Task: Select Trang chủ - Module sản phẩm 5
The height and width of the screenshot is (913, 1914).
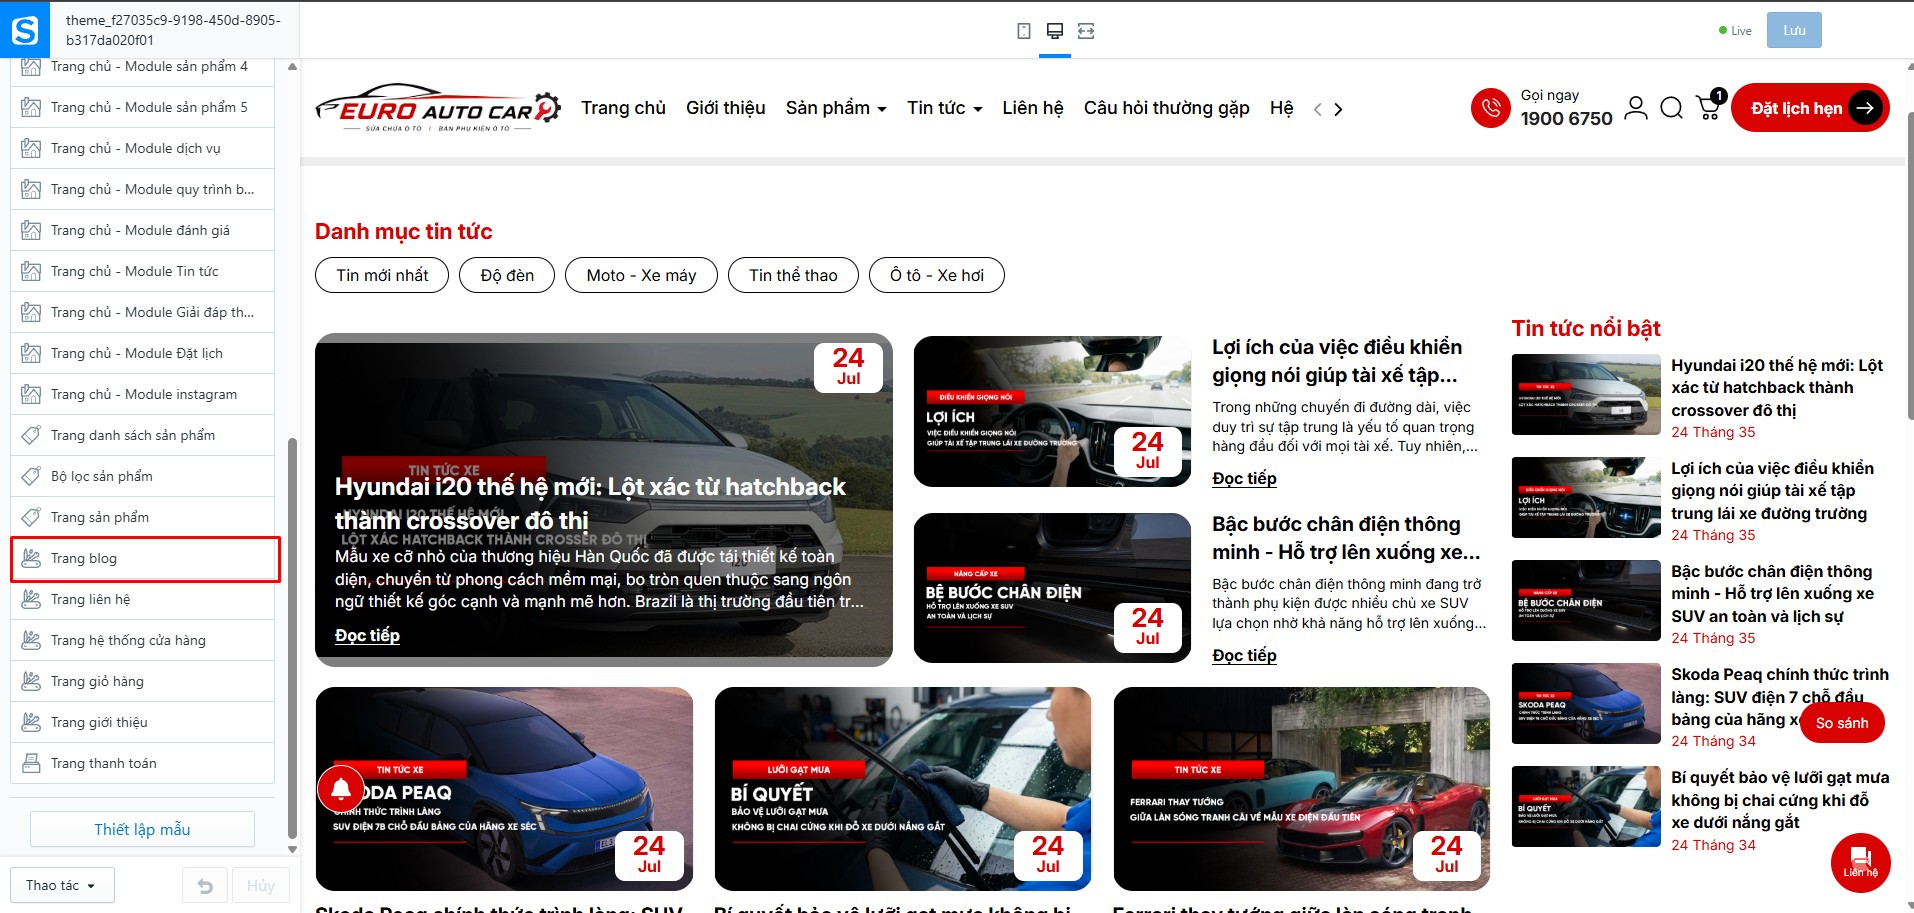Action: coord(143,107)
